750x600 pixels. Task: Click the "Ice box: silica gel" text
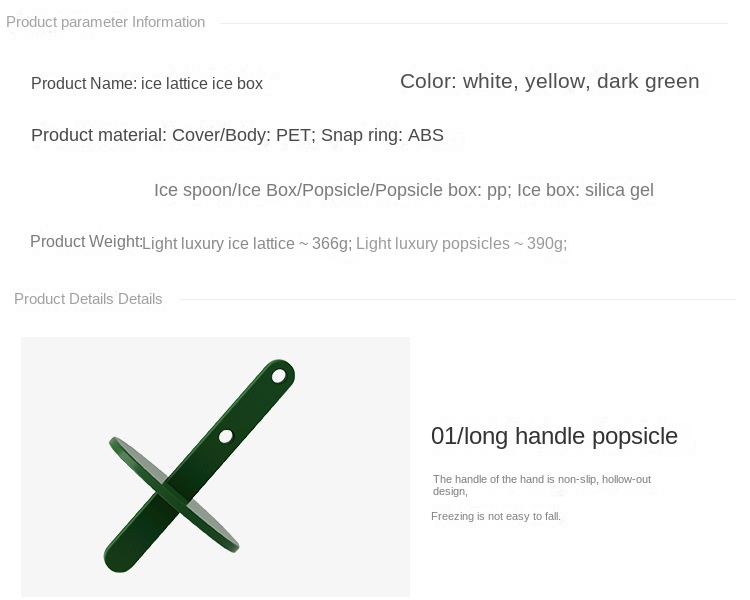click(585, 190)
